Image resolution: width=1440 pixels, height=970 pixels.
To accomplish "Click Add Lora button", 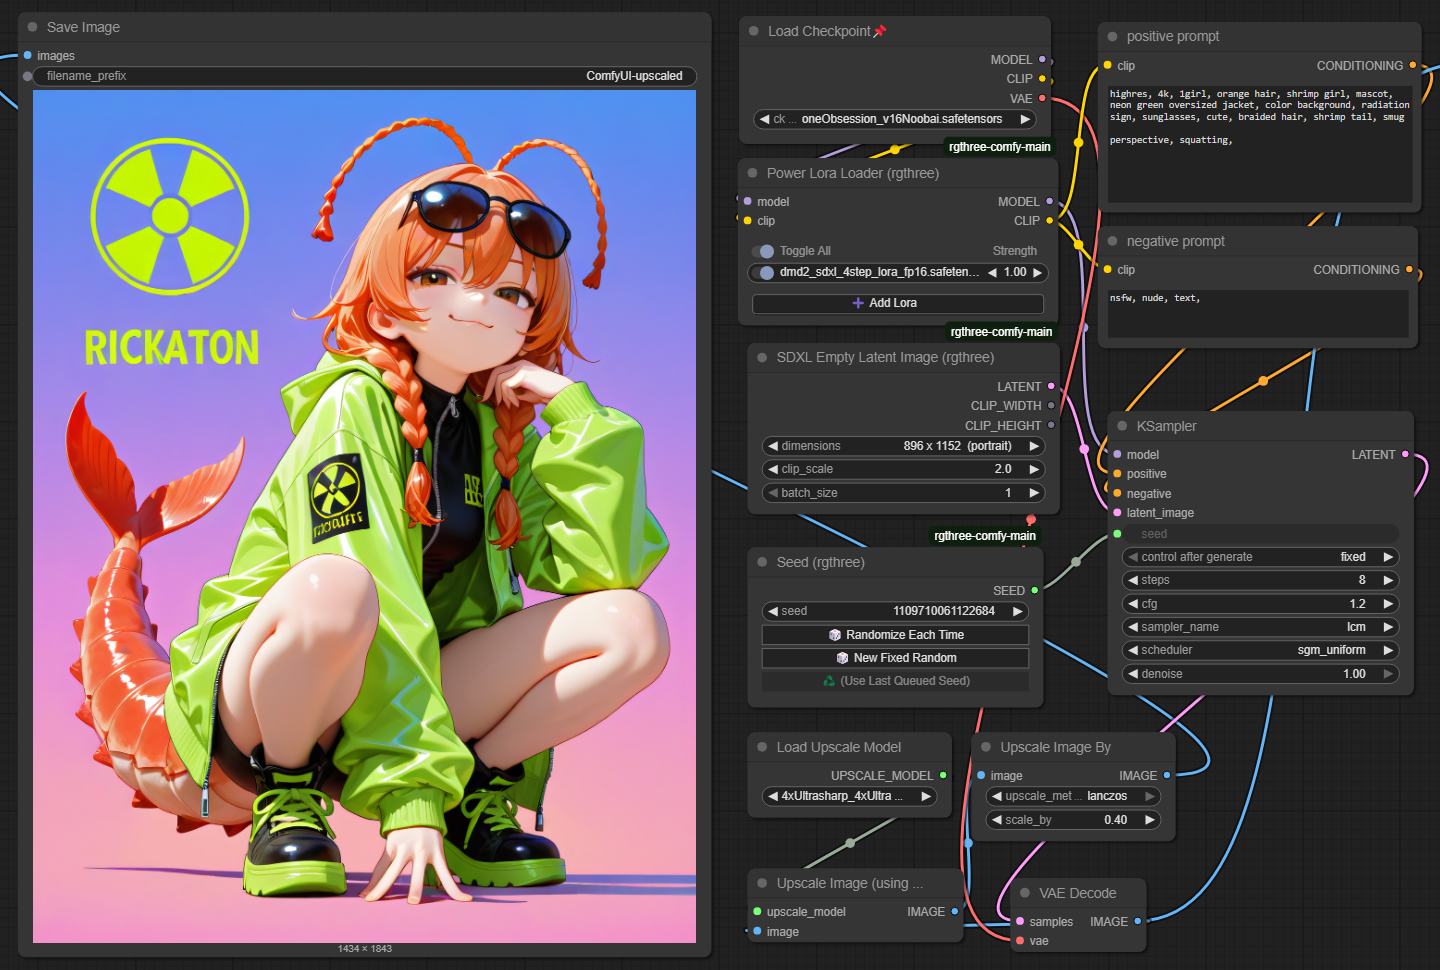I will coord(897,303).
